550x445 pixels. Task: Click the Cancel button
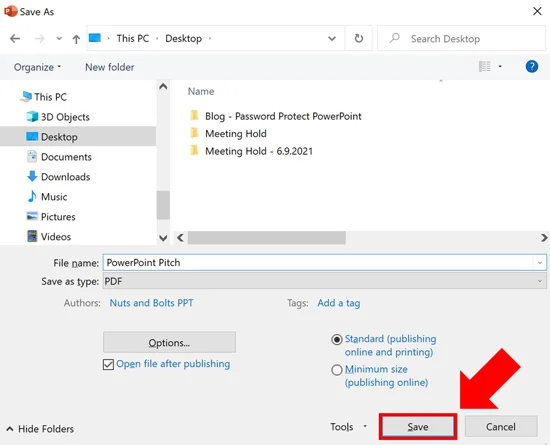pos(501,426)
